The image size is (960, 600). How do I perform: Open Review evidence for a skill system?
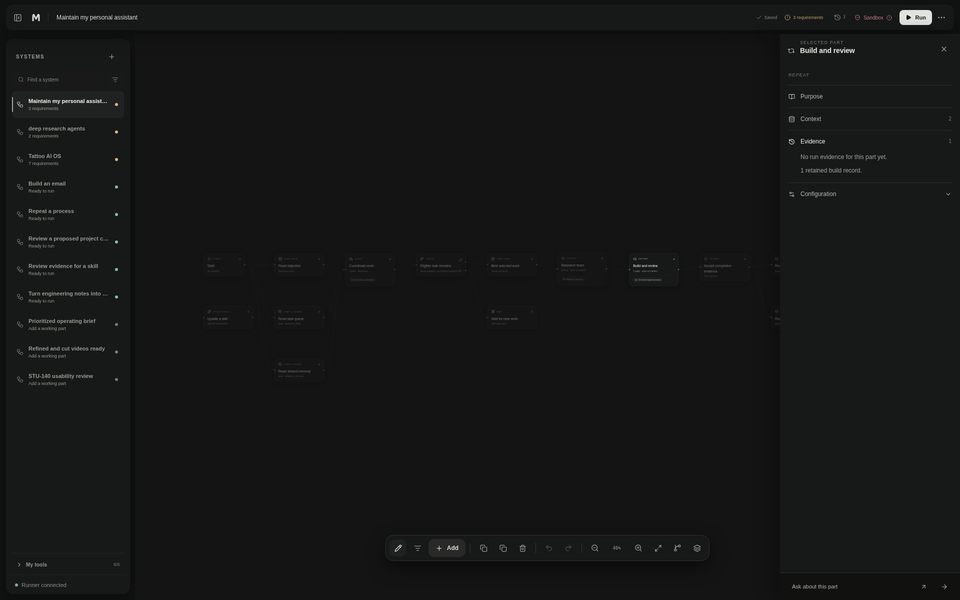pyautogui.click(x=68, y=270)
